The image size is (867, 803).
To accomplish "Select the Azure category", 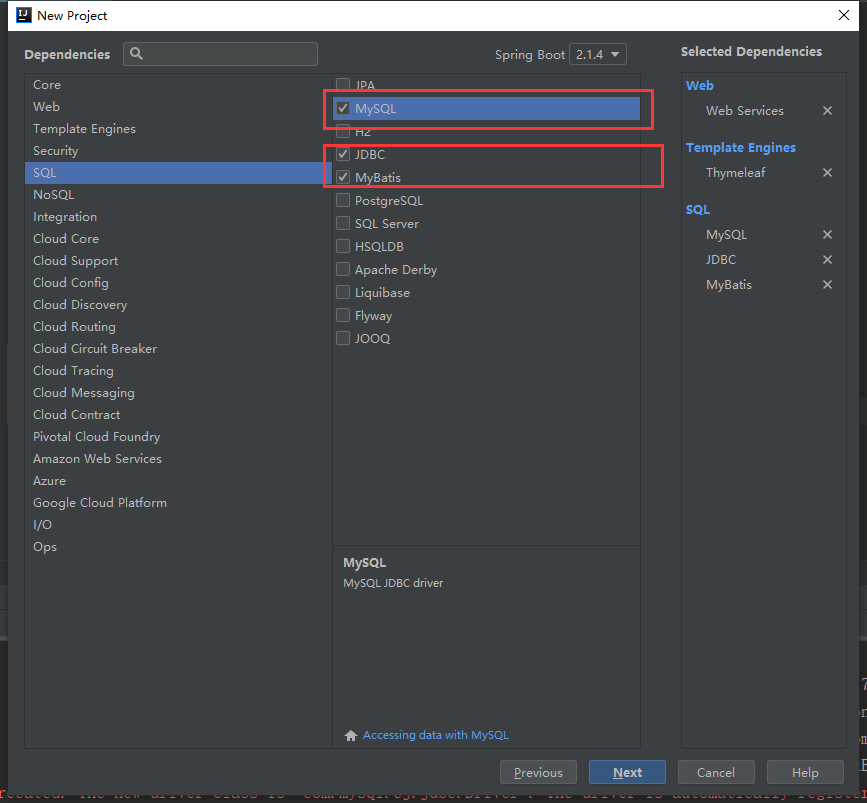I will coord(178,481).
